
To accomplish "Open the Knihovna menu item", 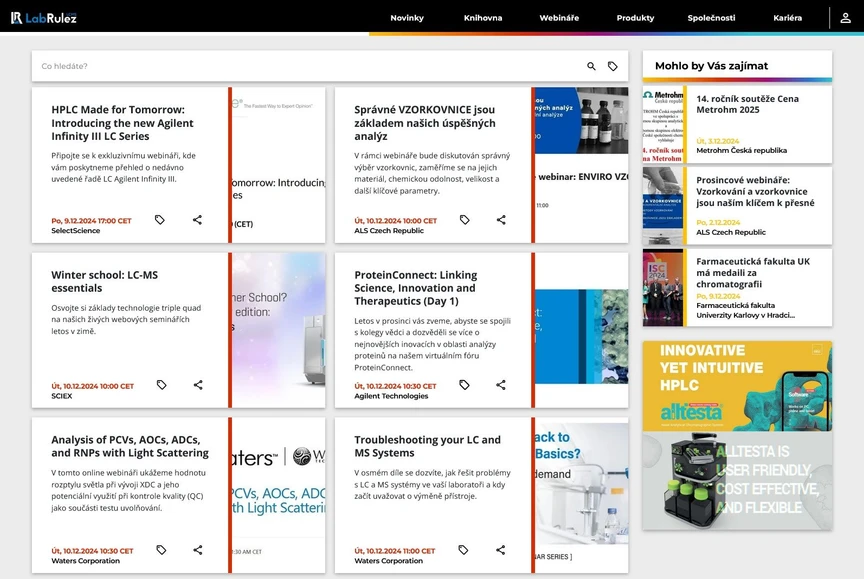I will (x=483, y=18).
